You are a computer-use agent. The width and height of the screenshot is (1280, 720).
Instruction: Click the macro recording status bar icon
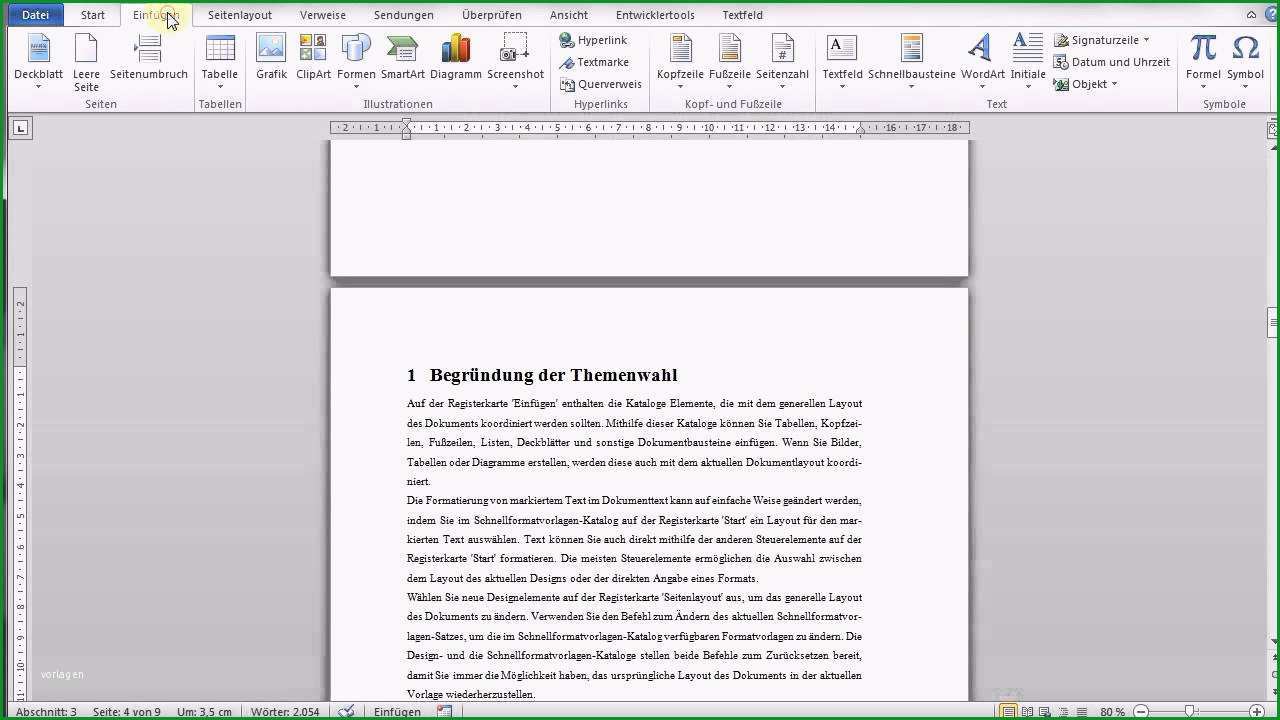(444, 711)
